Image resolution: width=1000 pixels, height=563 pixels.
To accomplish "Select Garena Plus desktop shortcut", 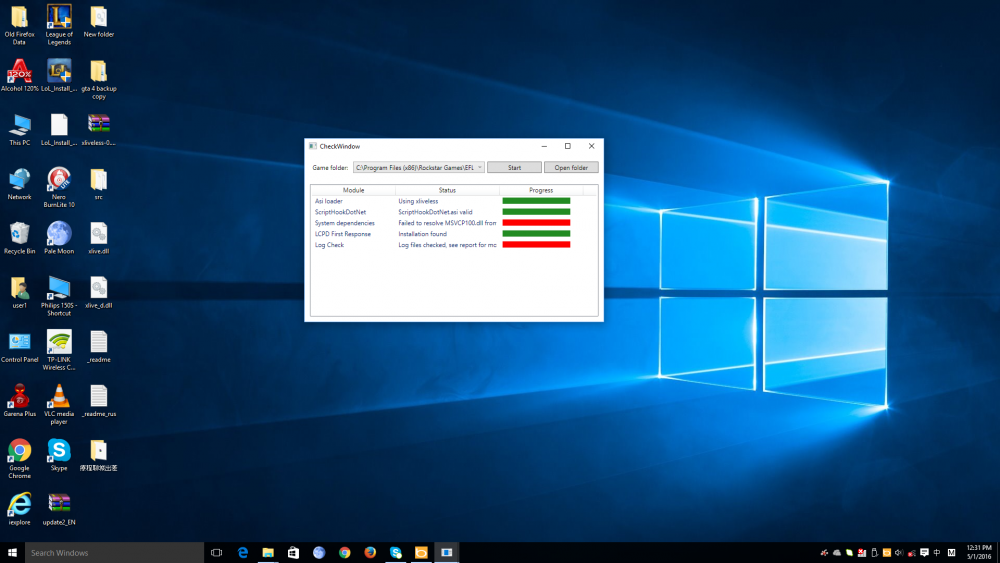I will (19, 397).
